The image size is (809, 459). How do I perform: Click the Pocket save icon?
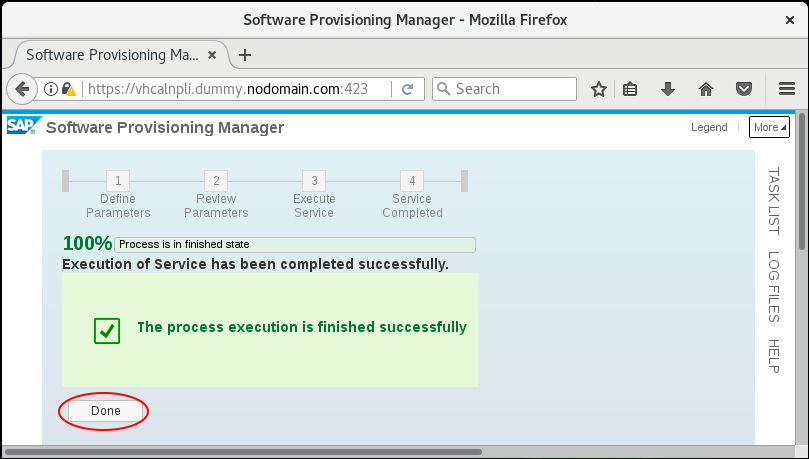coord(743,89)
